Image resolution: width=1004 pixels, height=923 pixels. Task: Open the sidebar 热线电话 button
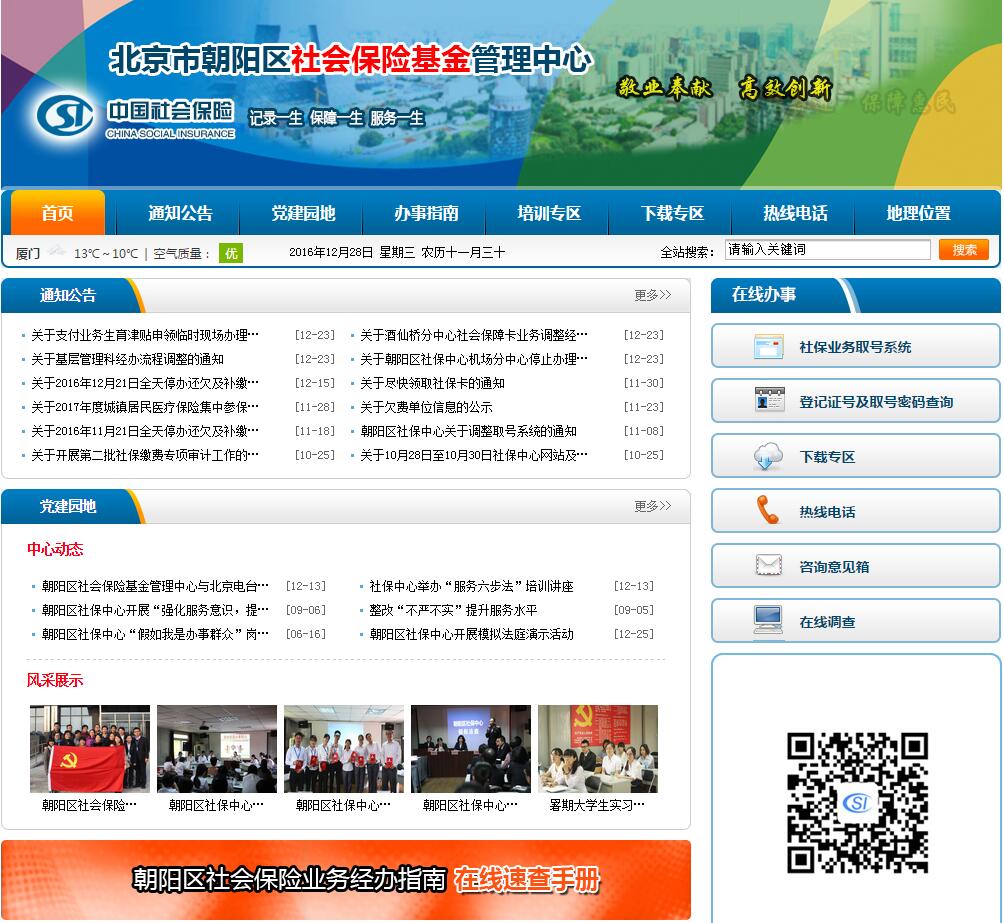[855, 511]
